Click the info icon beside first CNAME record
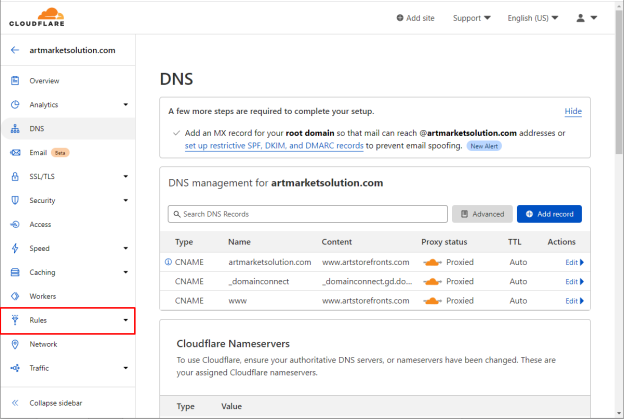Image resolution: width=624 pixels, height=419 pixels. (x=168, y=262)
